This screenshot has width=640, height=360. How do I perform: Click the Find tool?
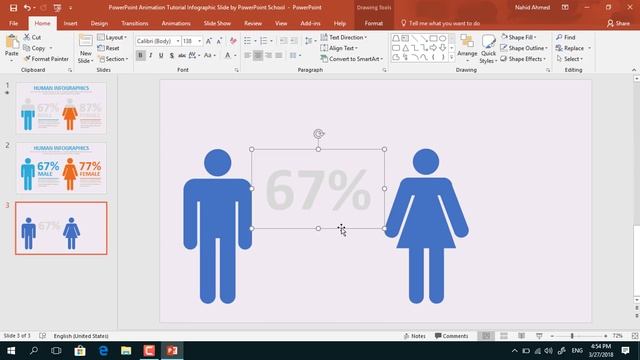pyautogui.click(x=566, y=37)
